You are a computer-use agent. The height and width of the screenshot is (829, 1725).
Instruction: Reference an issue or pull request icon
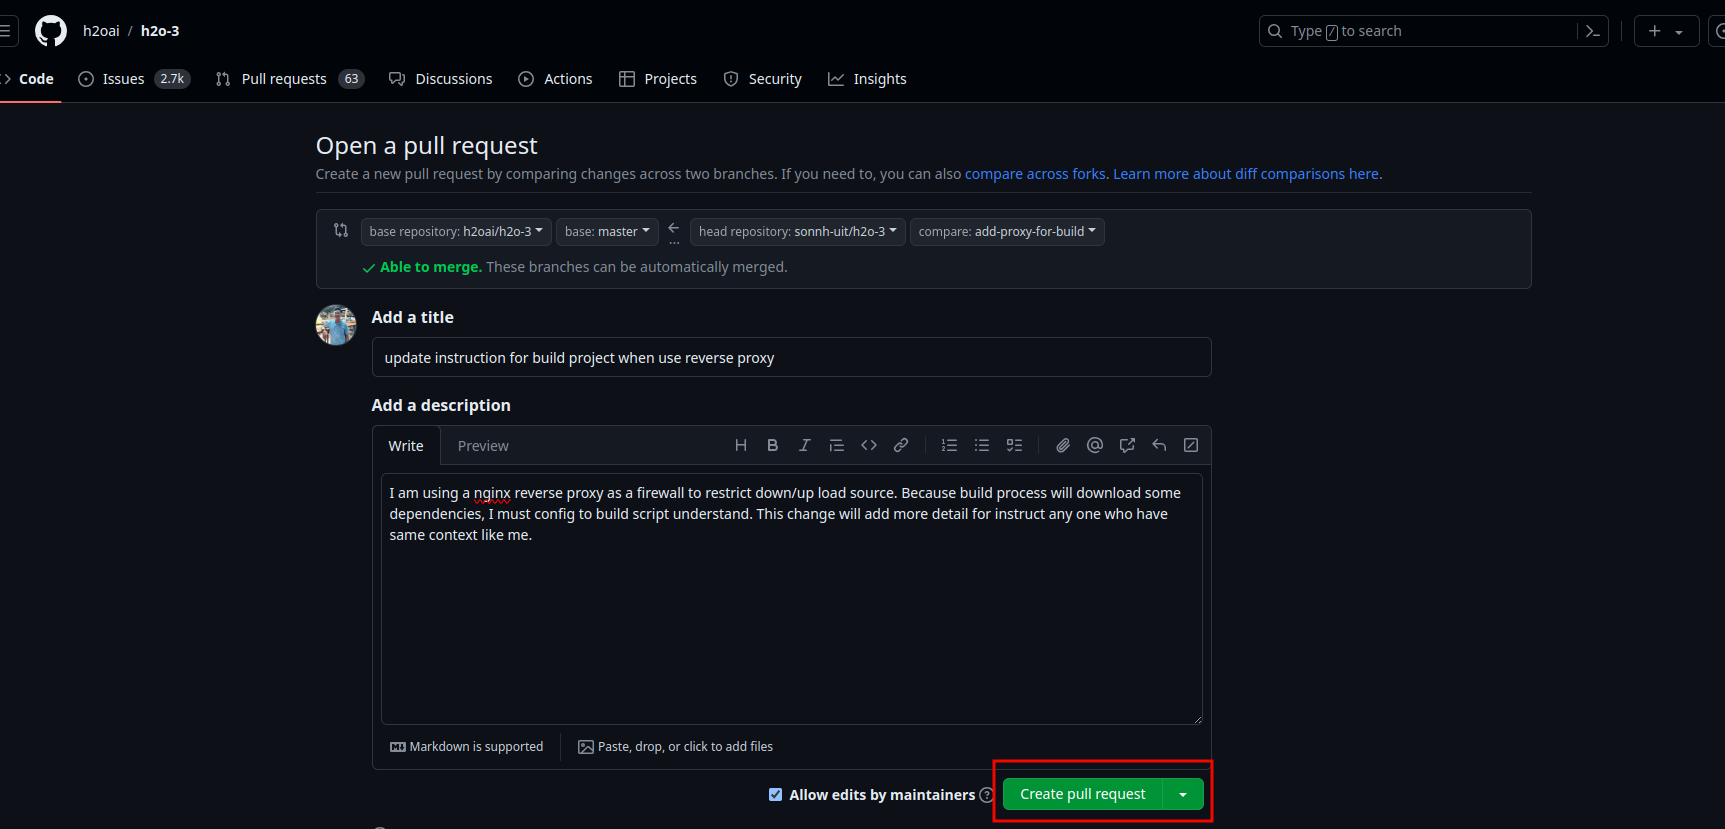(x=1127, y=445)
